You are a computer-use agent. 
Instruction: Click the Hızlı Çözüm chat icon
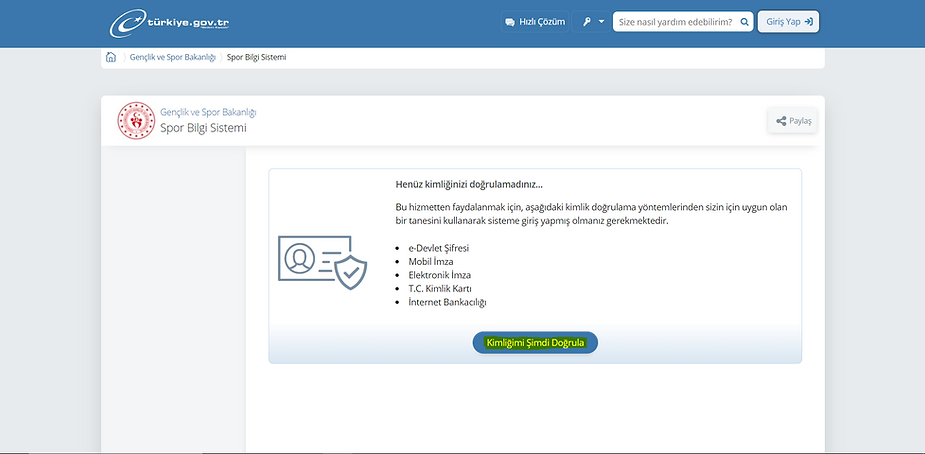pyautogui.click(x=510, y=22)
